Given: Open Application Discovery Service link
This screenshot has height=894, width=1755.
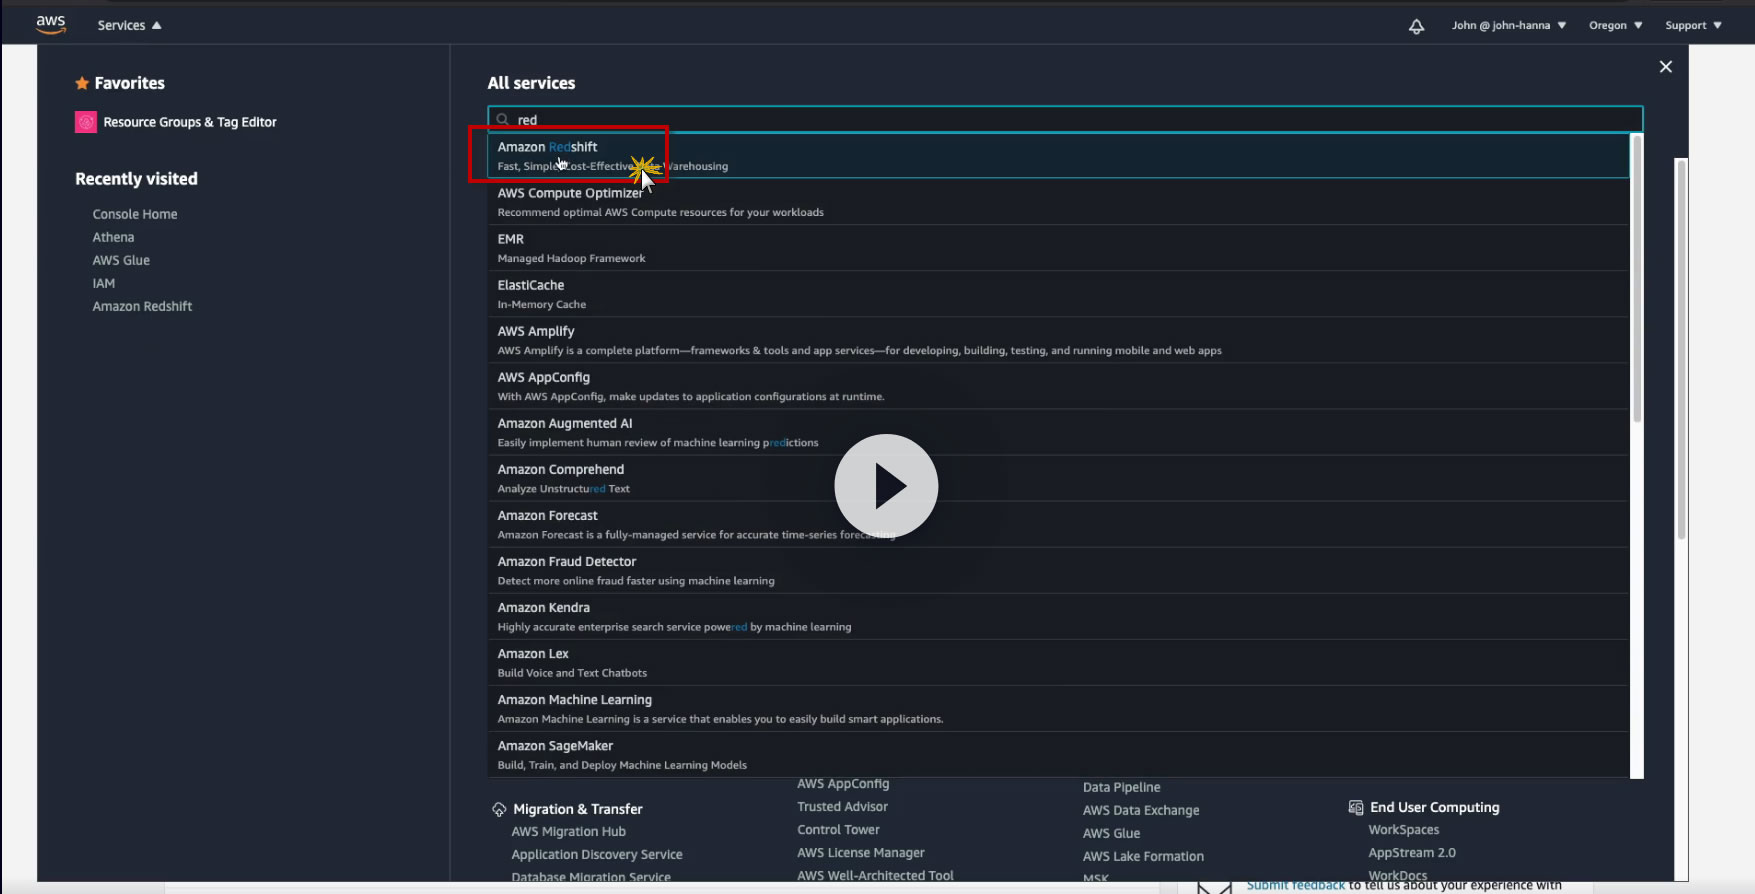Looking at the screenshot, I should (x=597, y=855).
